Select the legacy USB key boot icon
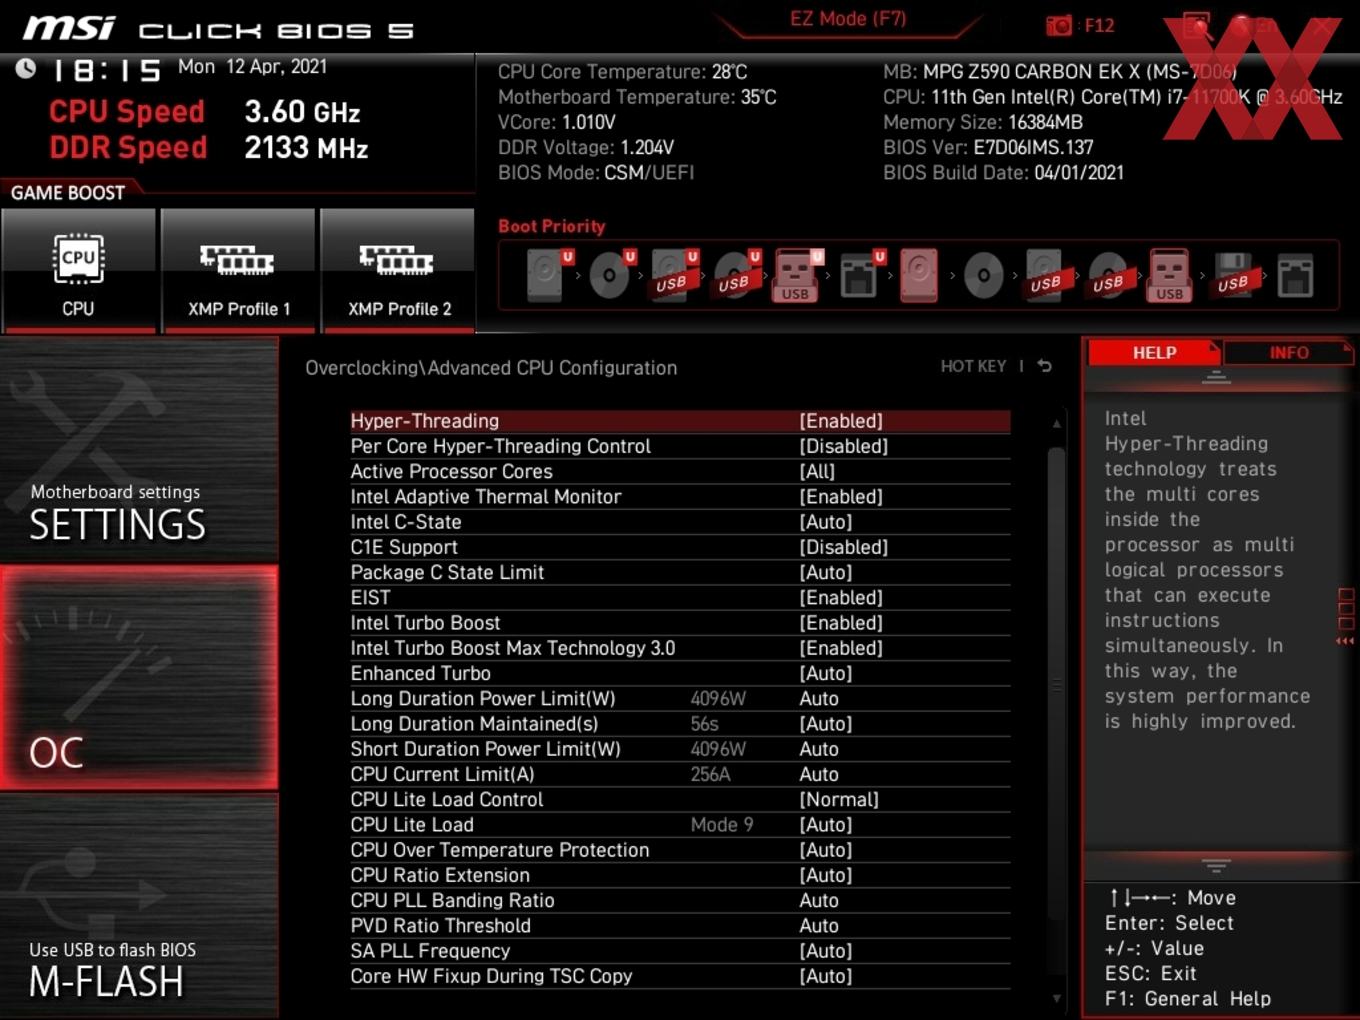Screen dimensions: 1360x1020 [1170, 275]
